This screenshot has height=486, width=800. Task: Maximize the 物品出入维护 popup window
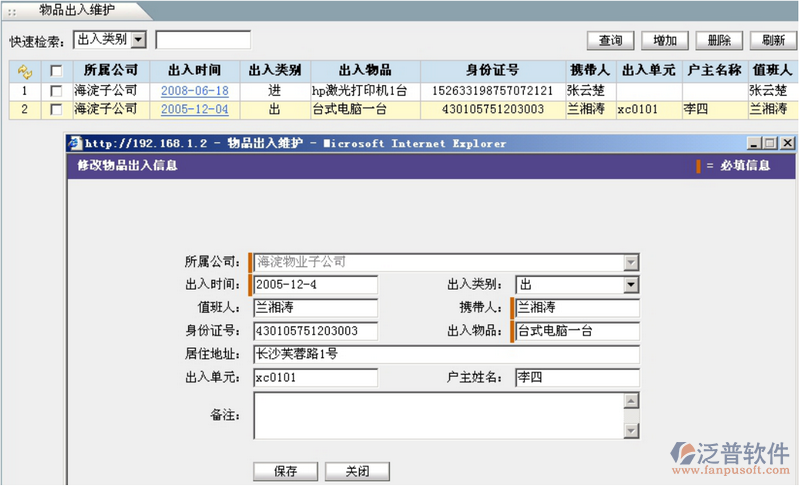(769, 143)
